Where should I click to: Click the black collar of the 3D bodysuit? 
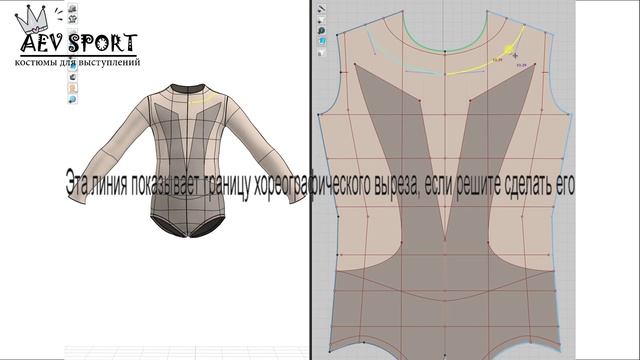[187, 88]
